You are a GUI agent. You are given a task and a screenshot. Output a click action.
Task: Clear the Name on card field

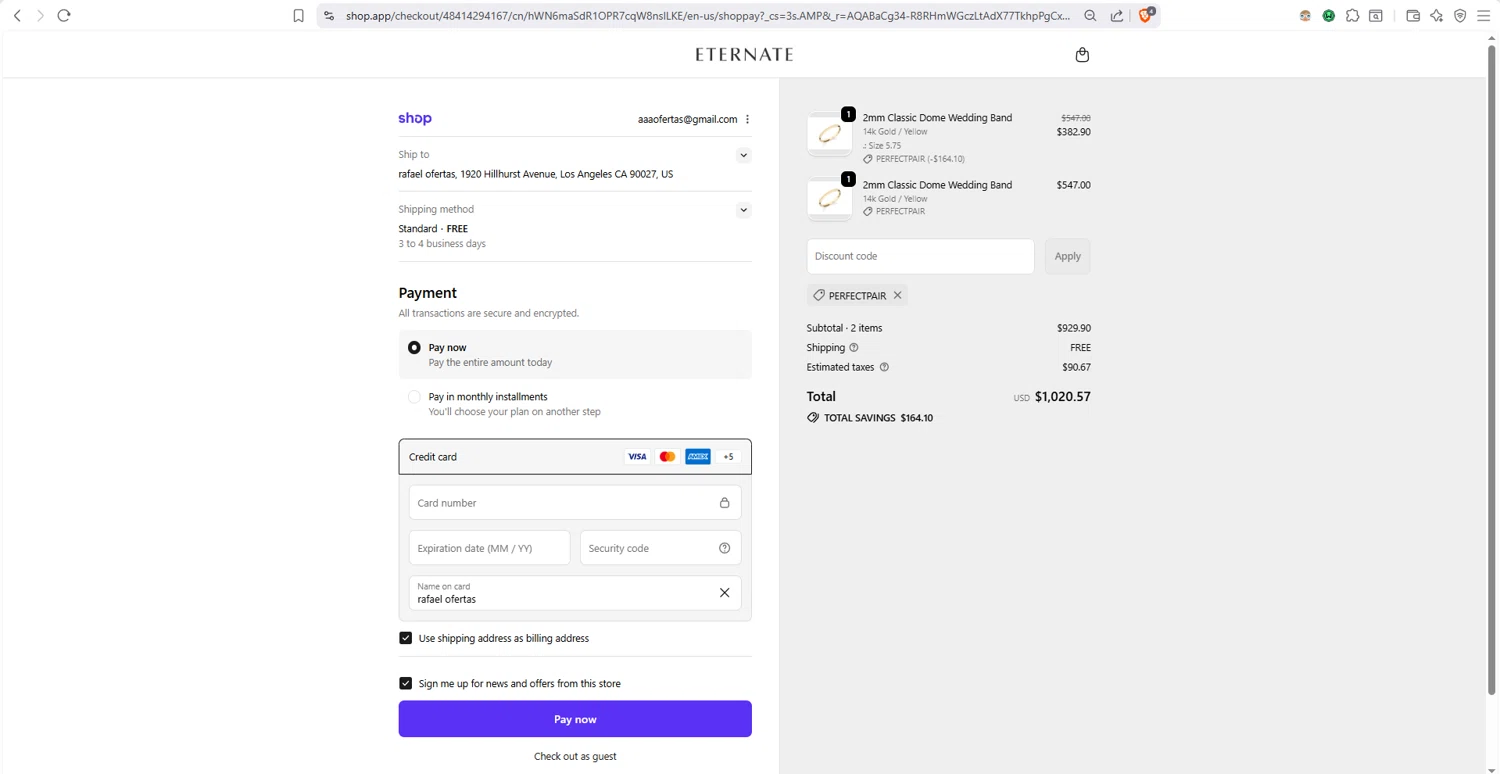[x=725, y=593]
